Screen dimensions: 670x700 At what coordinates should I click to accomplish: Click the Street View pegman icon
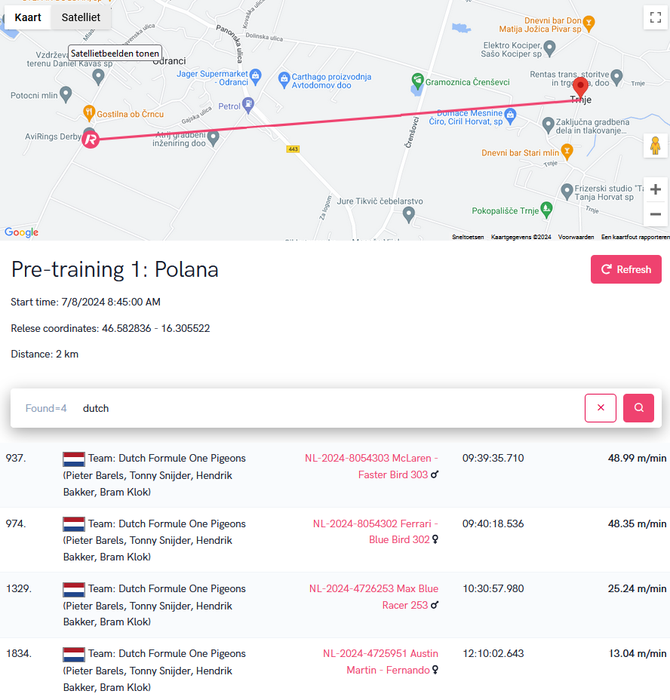[x=655, y=146]
